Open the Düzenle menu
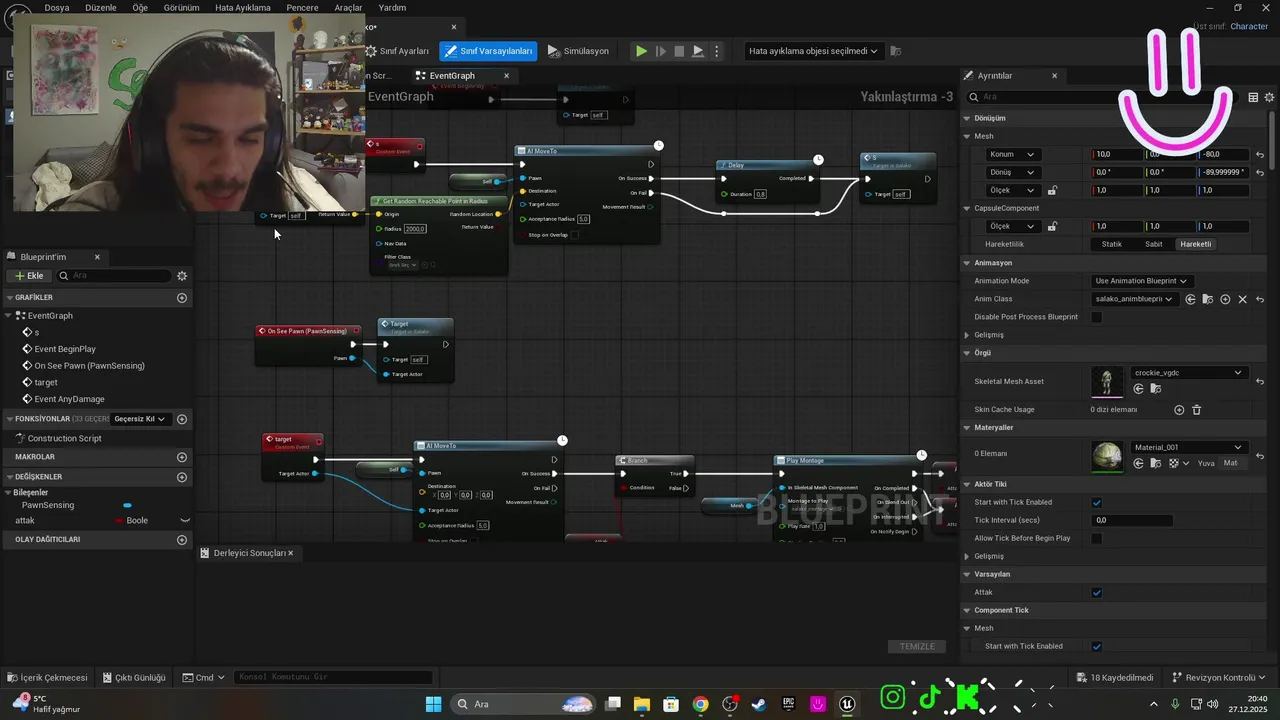Viewport: 1280px width, 720px height. point(101,8)
